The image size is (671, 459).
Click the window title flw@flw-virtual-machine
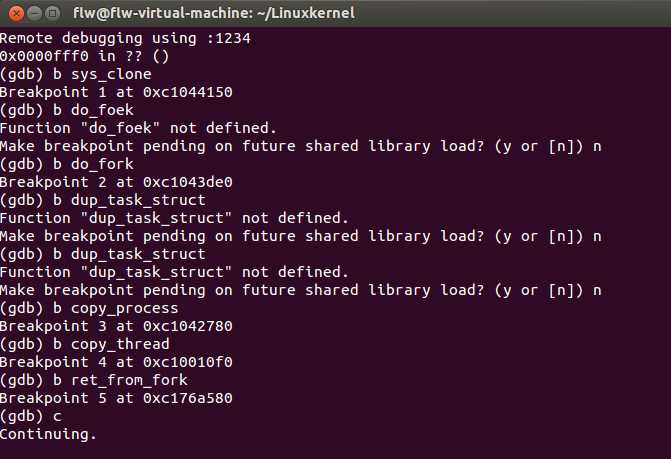tap(214, 13)
